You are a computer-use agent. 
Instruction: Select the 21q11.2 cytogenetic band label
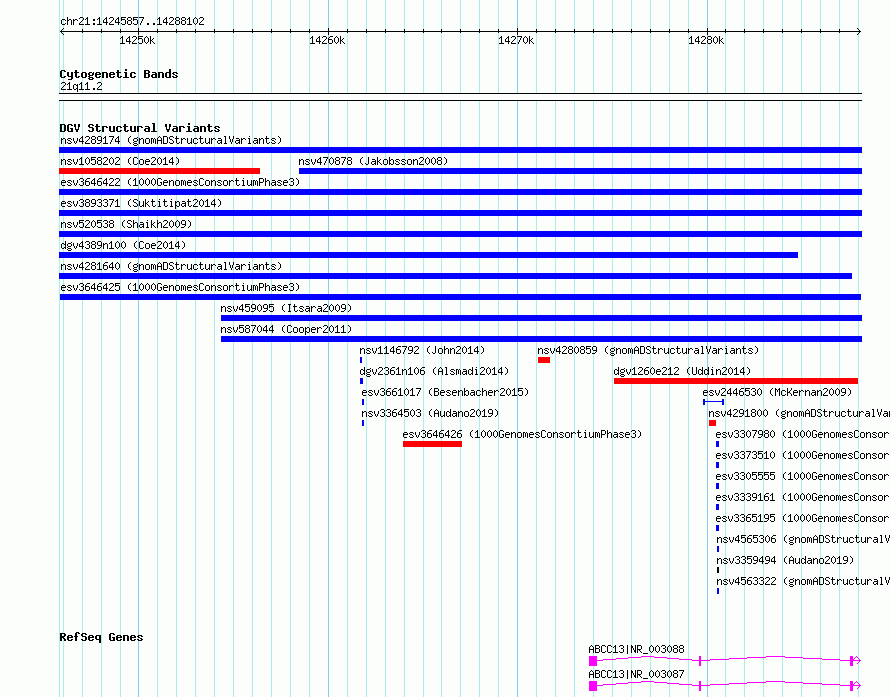click(x=81, y=86)
